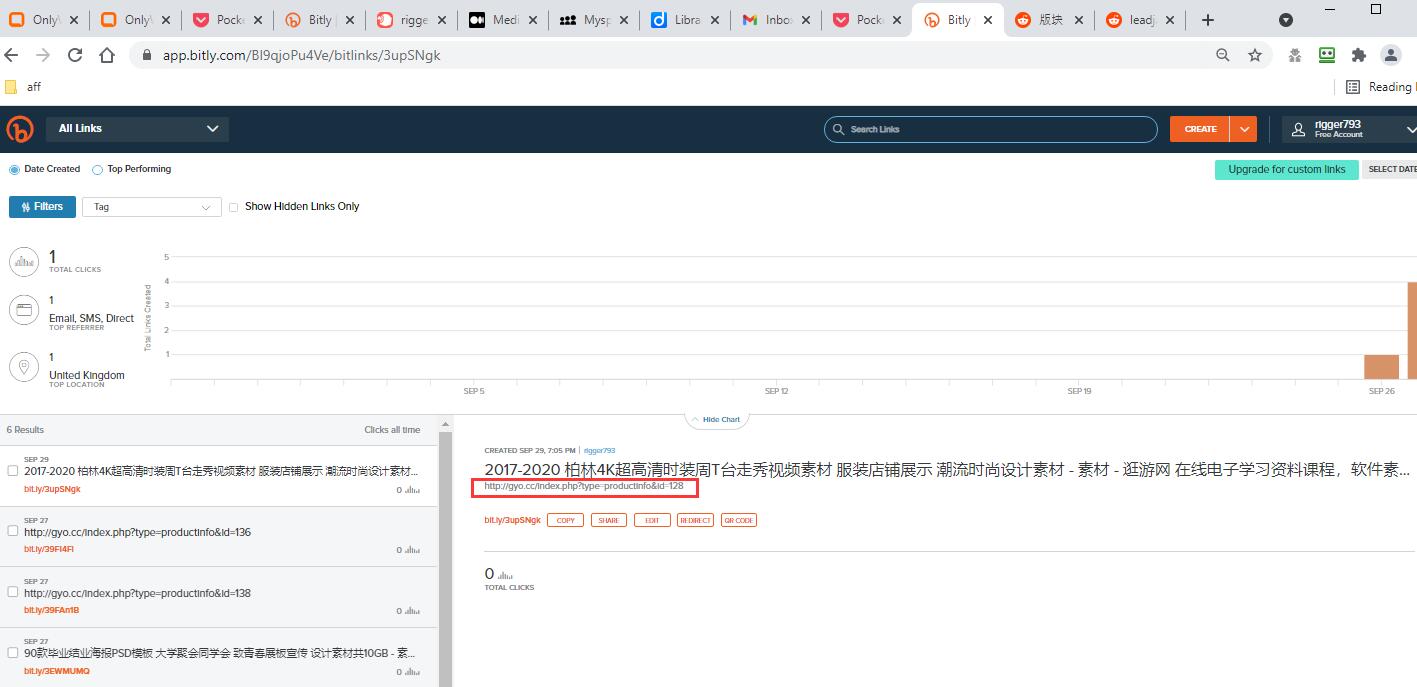Bookmark this page with the star icon
The image size is (1417, 687).
[1255, 55]
